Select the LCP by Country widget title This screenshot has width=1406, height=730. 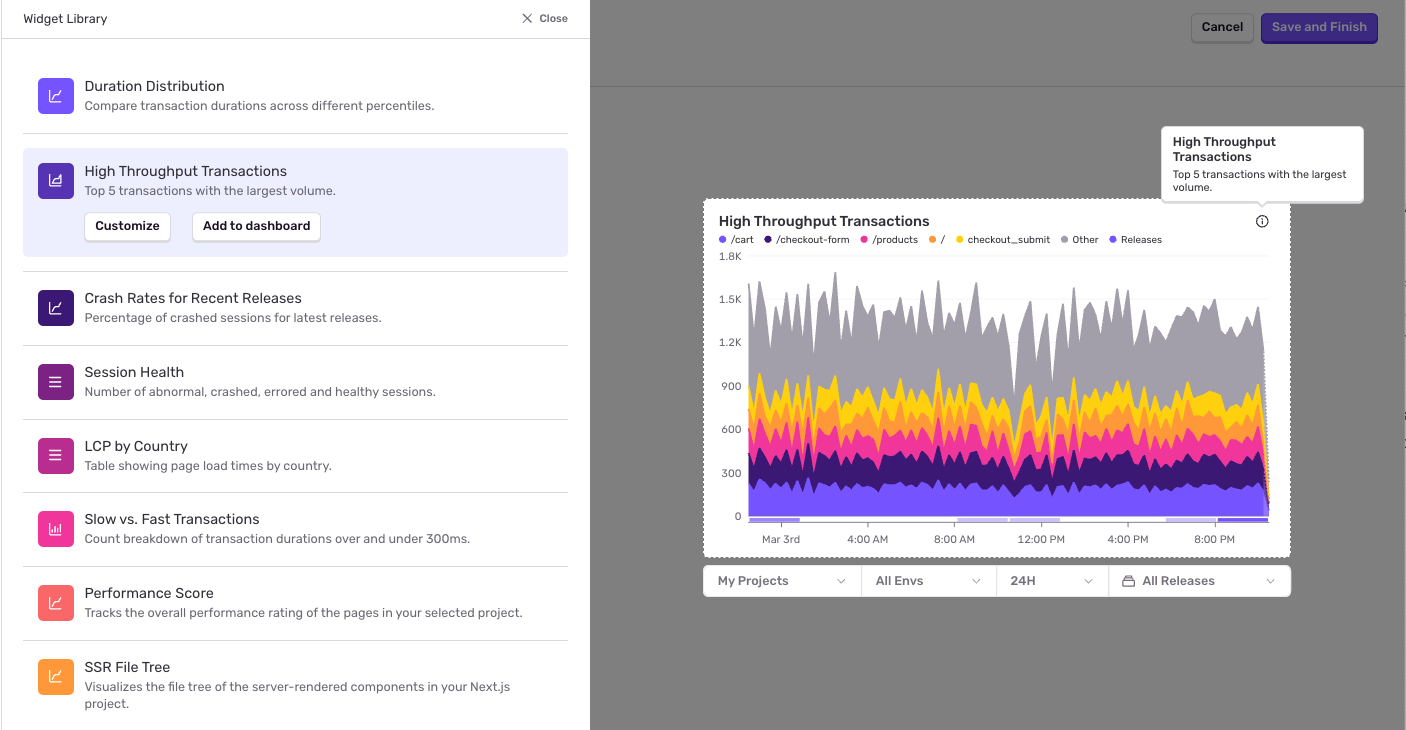pos(136,446)
